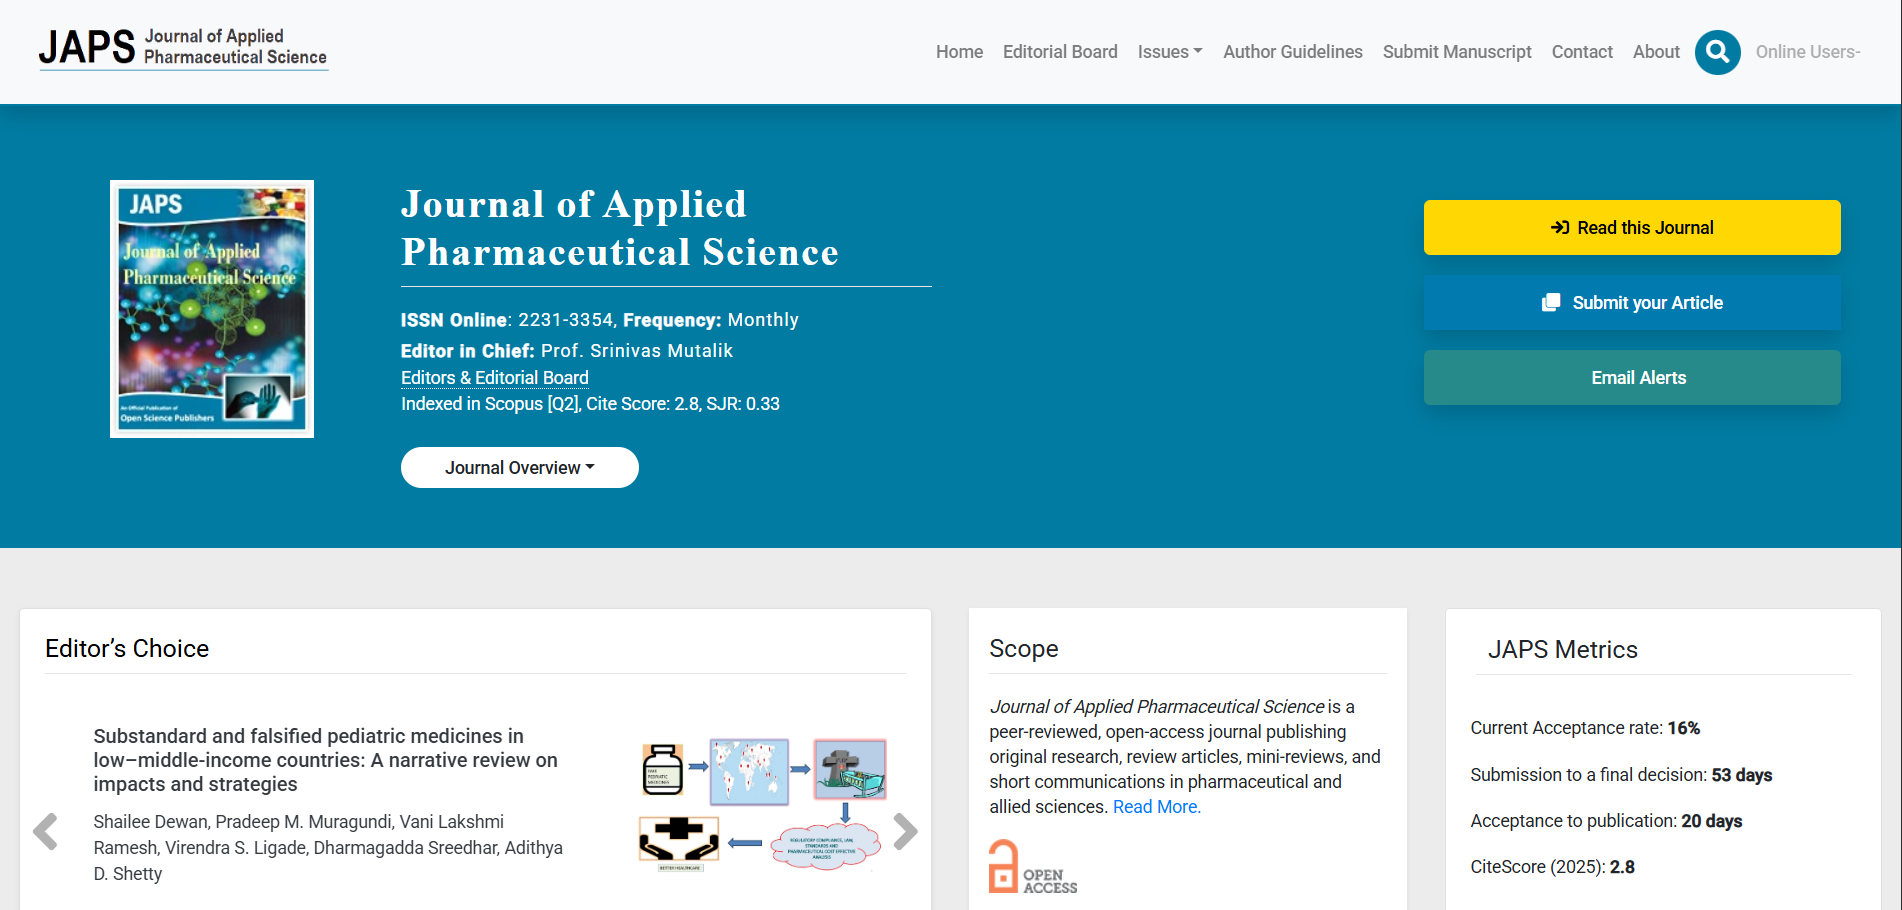Image resolution: width=1902 pixels, height=910 pixels.
Task: Open the About page
Action: point(1656,52)
